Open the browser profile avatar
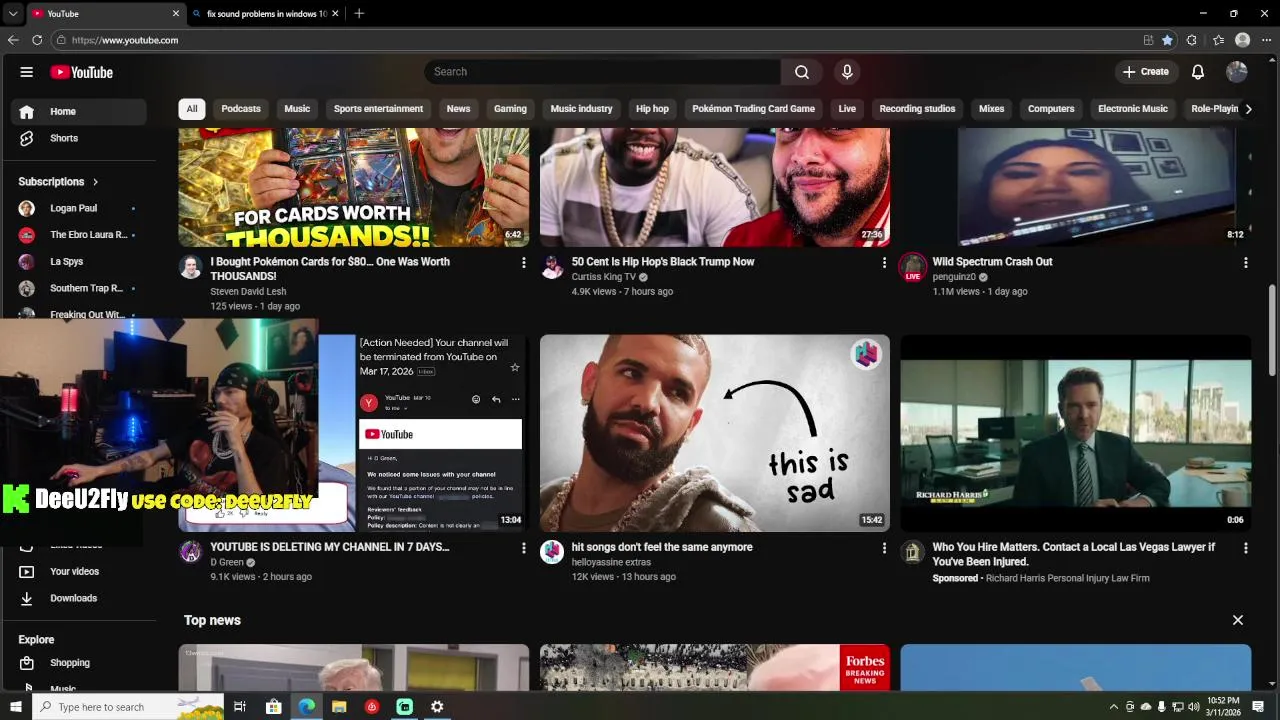 pos(1242,40)
